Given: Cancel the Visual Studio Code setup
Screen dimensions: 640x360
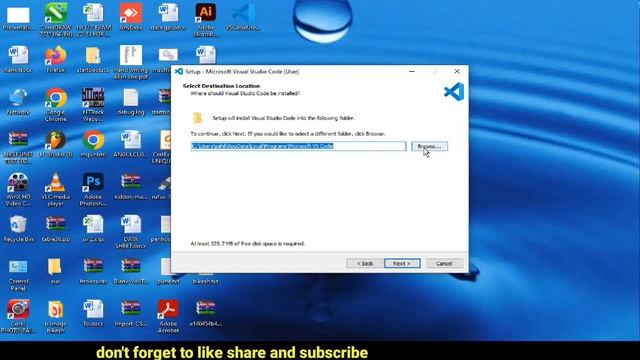Looking at the screenshot, I should [x=444, y=263].
